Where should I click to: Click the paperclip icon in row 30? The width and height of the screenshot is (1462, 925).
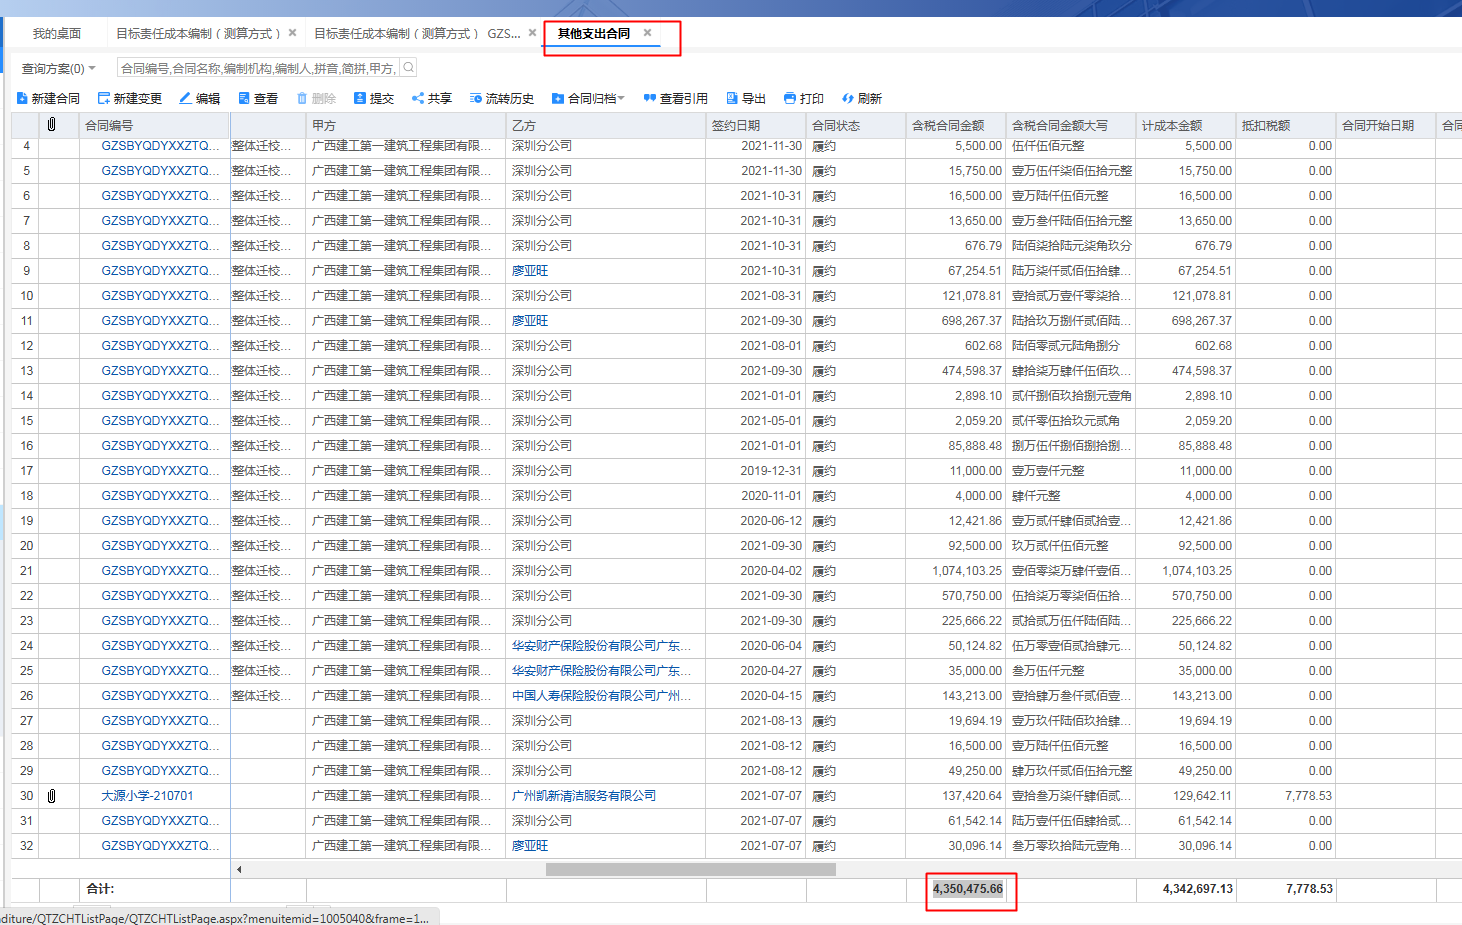pos(51,796)
